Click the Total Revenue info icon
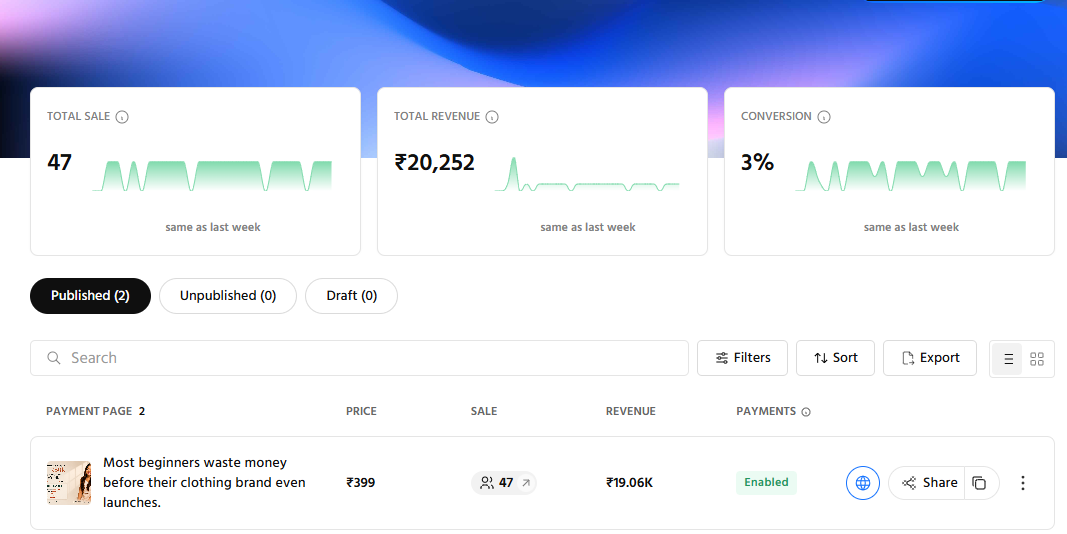This screenshot has width=1067, height=534. (492, 117)
